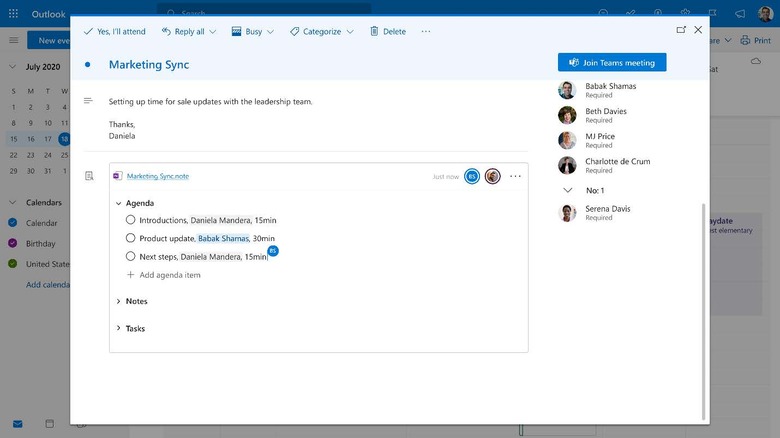Open the toolbar more options ellipsis

(426, 31)
